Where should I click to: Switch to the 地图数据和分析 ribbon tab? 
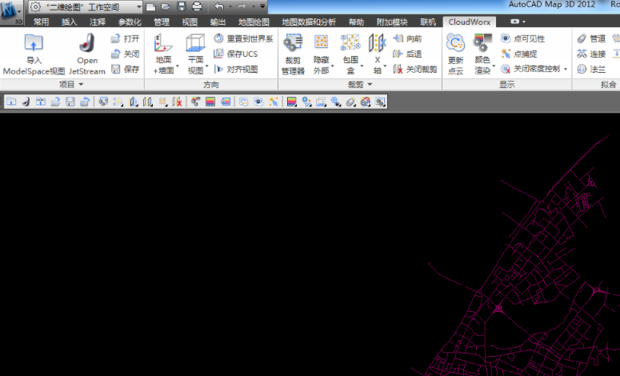pyautogui.click(x=309, y=22)
